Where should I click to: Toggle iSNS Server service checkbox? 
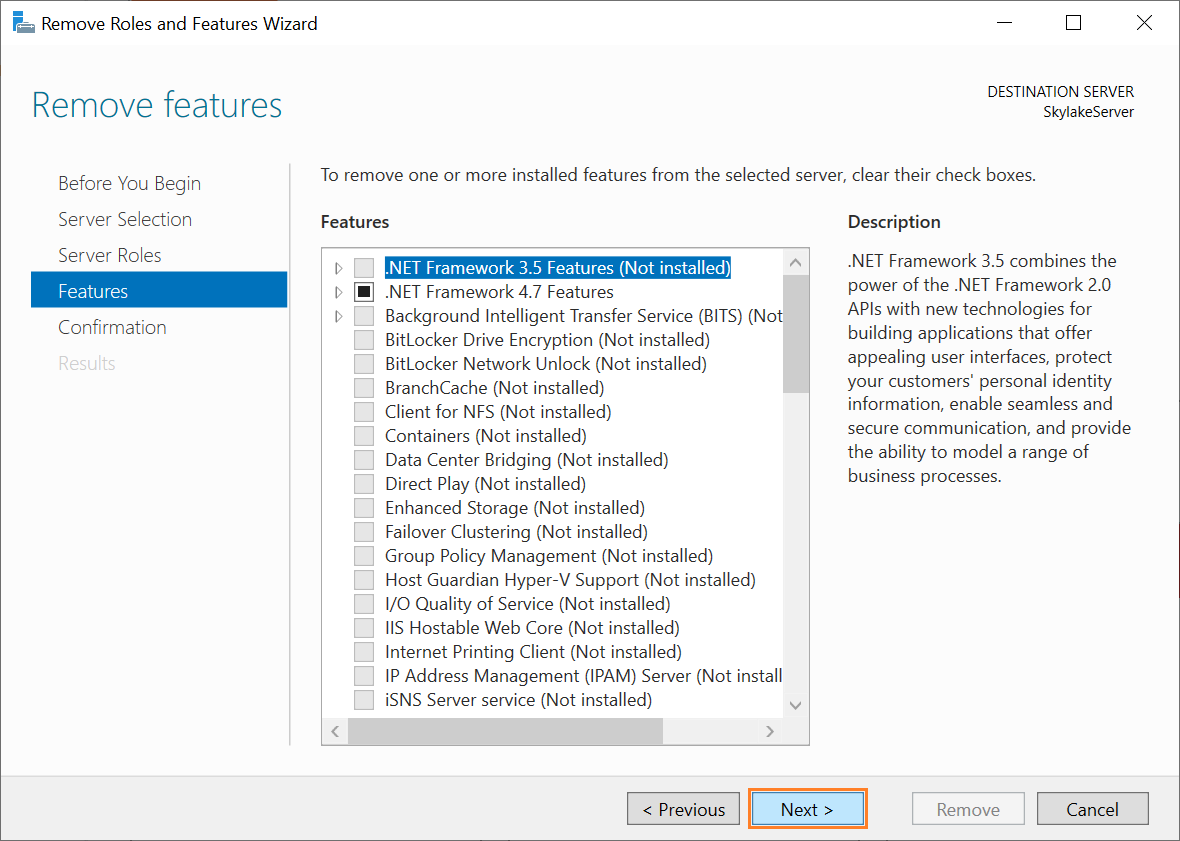point(364,701)
